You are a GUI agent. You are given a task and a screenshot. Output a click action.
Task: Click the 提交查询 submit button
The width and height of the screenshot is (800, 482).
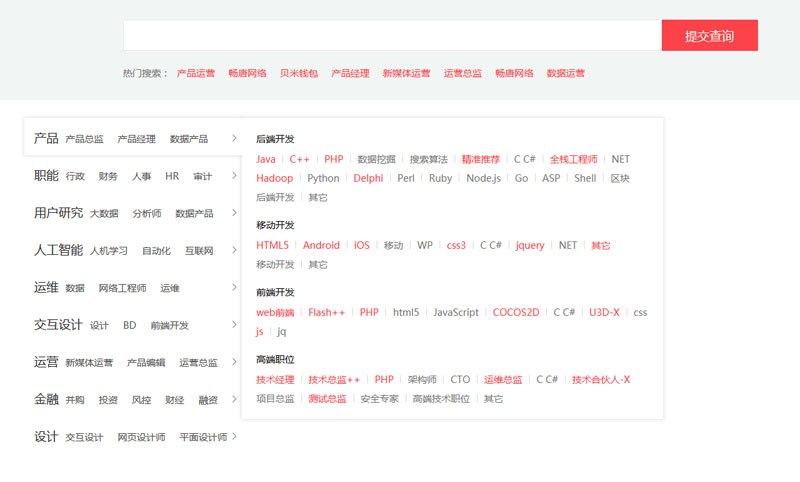point(709,35)
